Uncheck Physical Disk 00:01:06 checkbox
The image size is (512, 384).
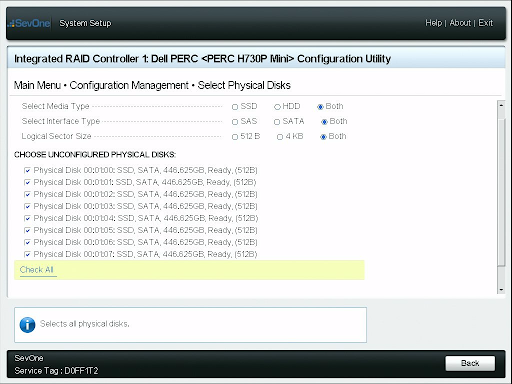pos(27,242)
